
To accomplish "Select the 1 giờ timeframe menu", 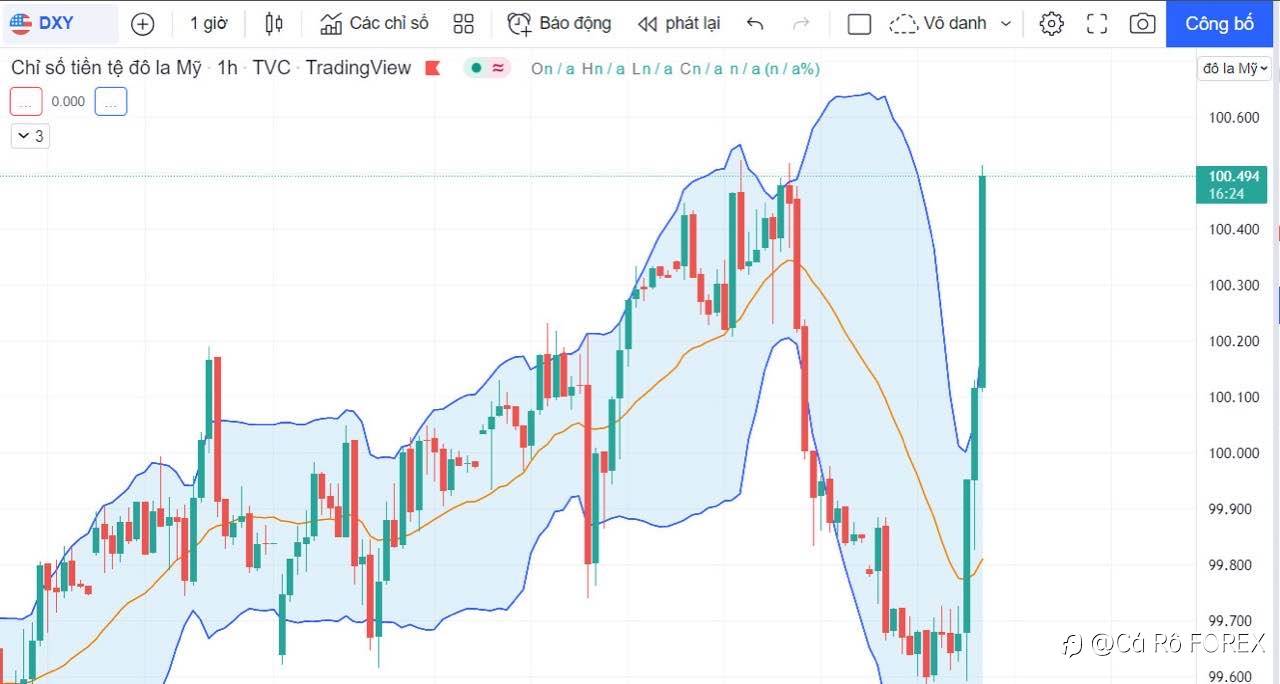I will (208, 24).
